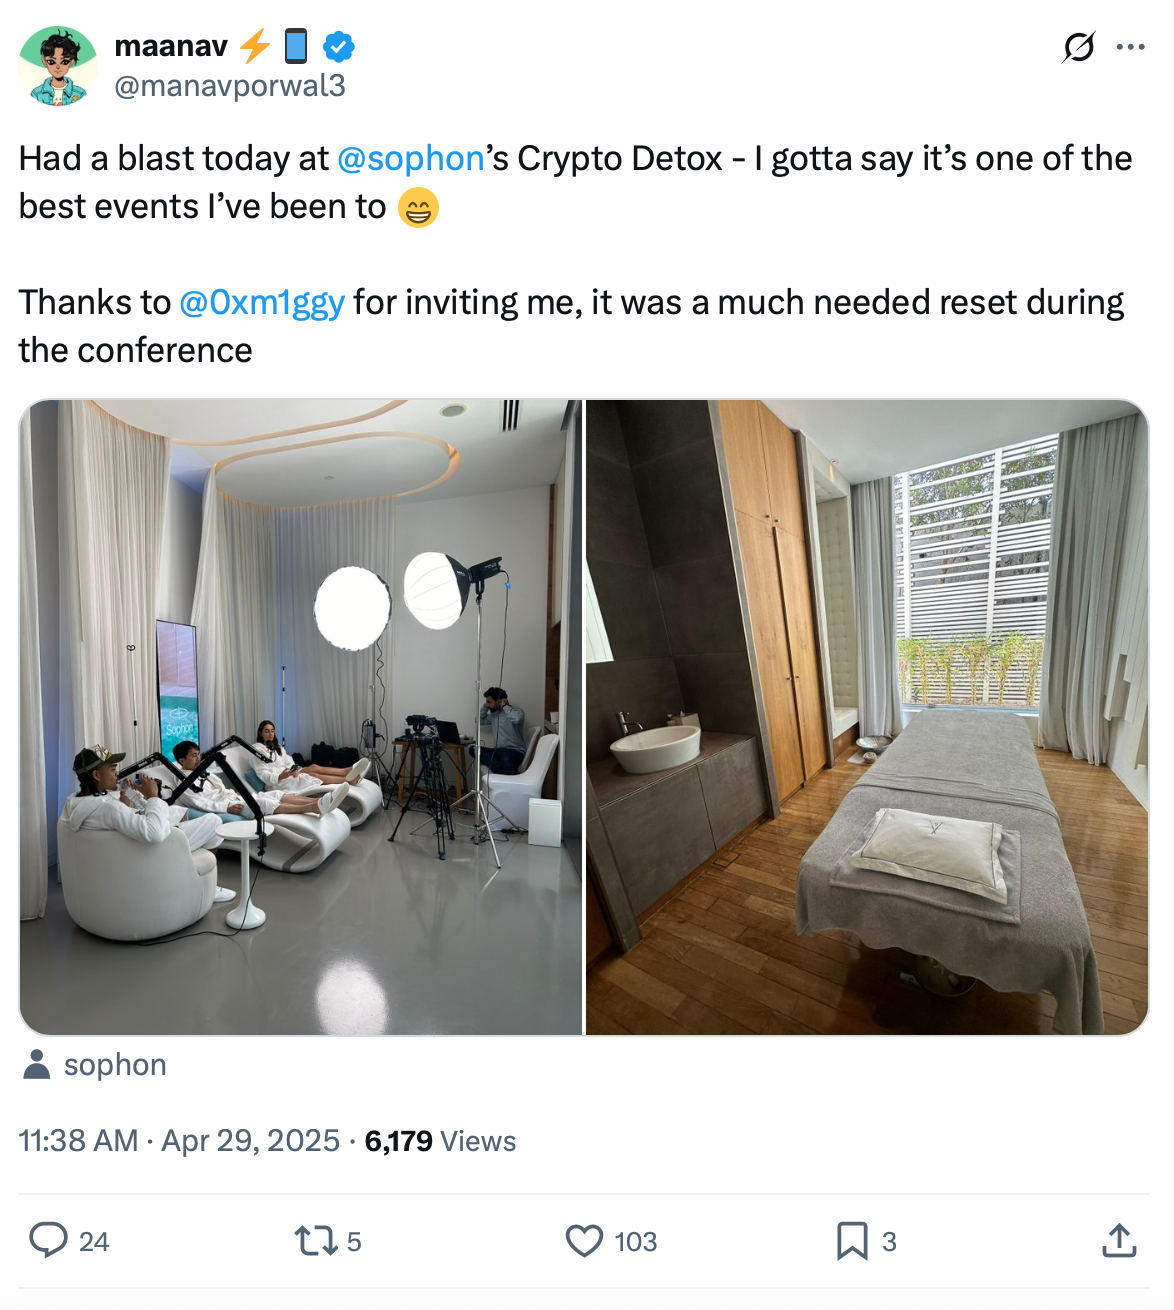1174x1310 pixels.
Task: Click the tagged person sophon label
Action: click(115, 1065)
